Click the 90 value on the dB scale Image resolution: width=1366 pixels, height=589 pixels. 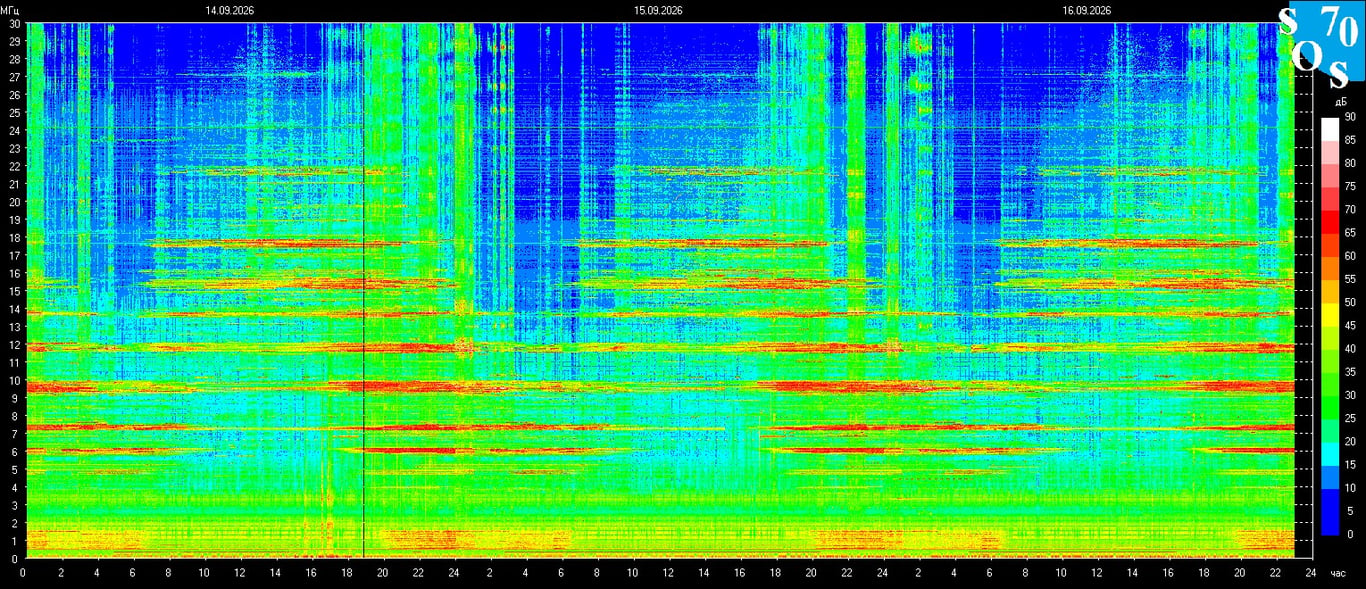point(1350,117)
